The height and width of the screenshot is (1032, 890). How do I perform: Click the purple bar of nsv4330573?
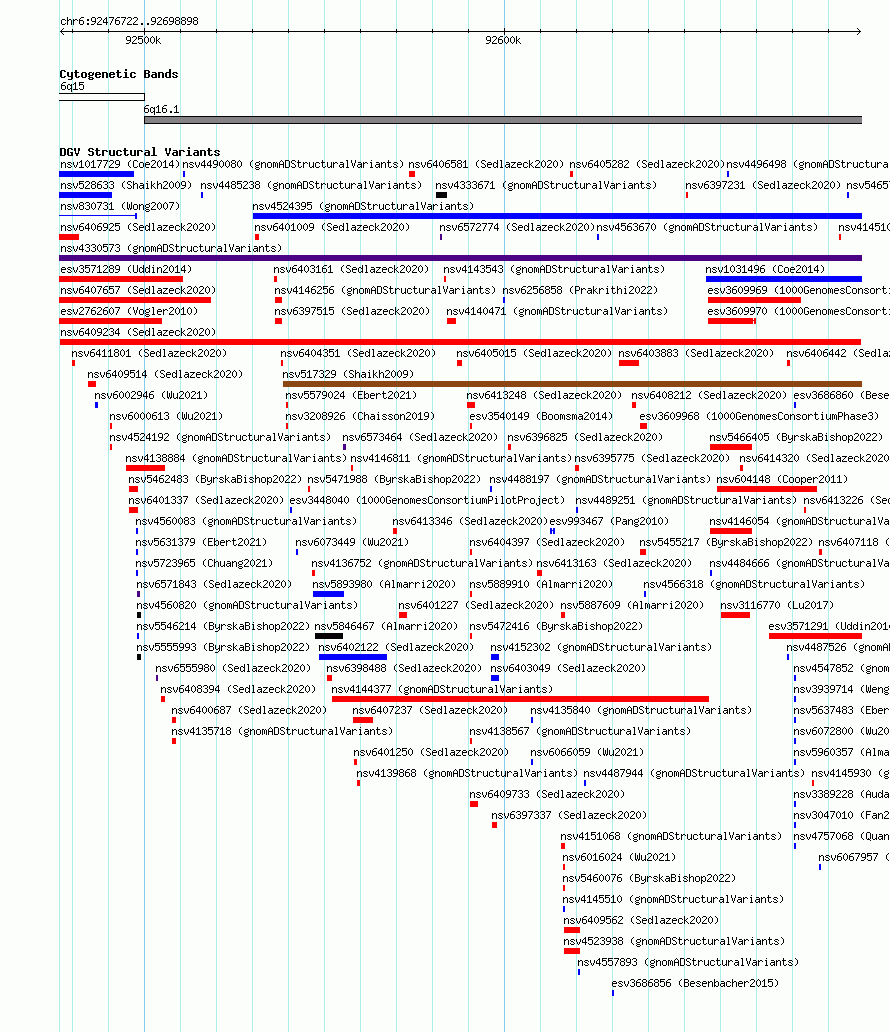(460, 258)
